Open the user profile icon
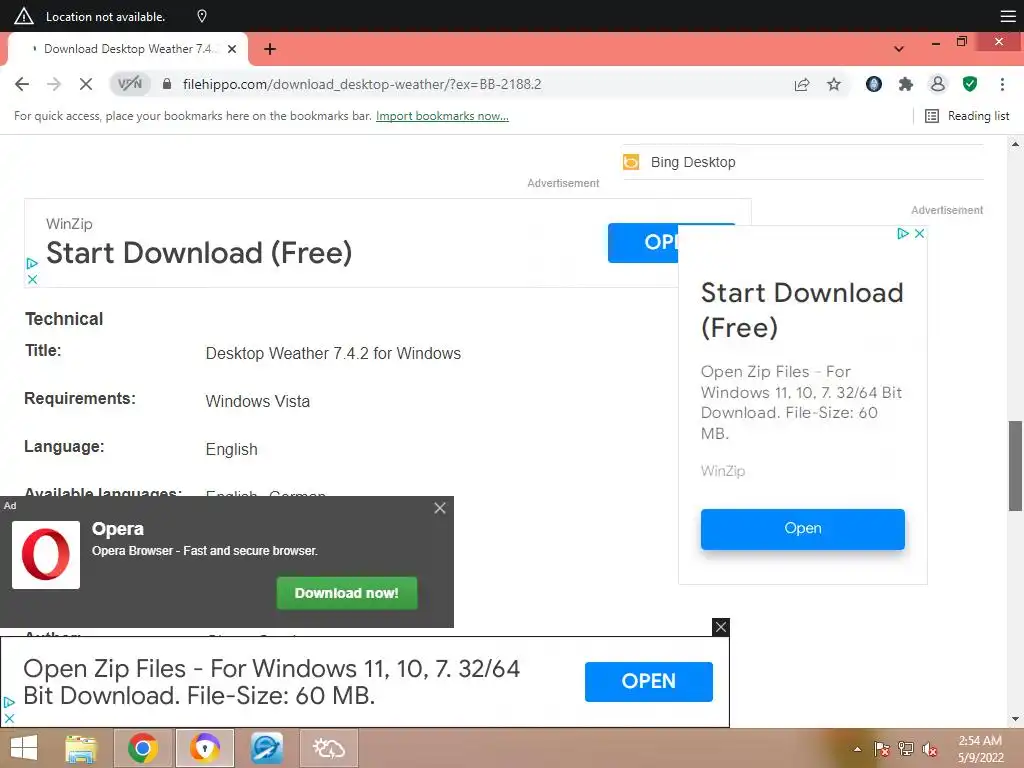 pos(938,84)
